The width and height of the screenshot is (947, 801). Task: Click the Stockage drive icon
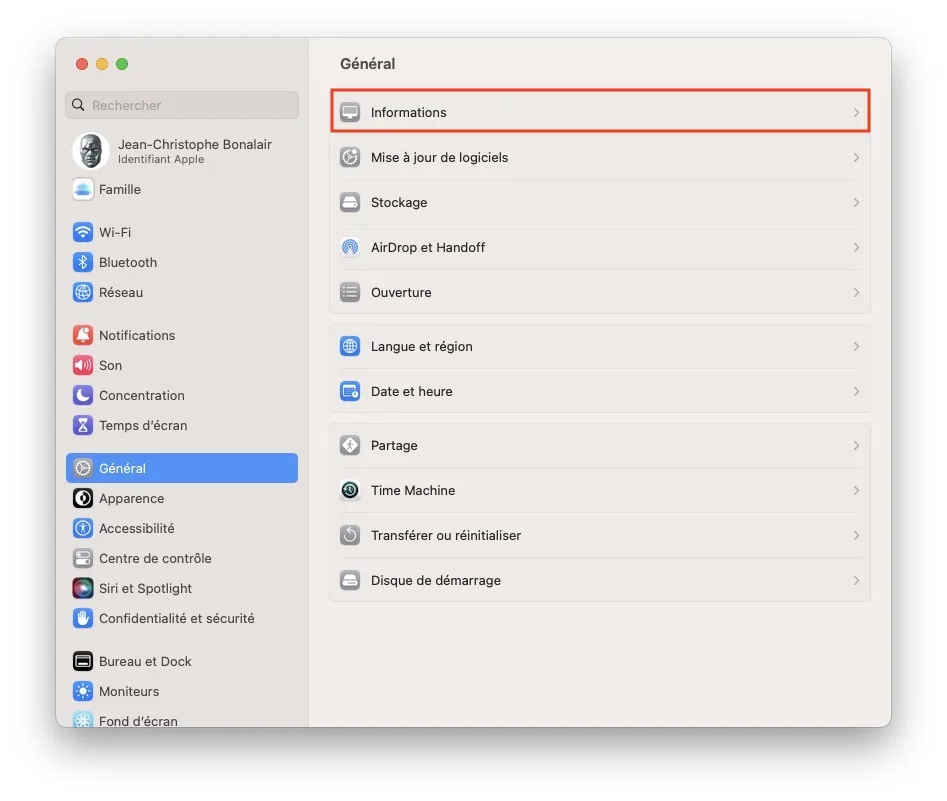coord(350,202)
